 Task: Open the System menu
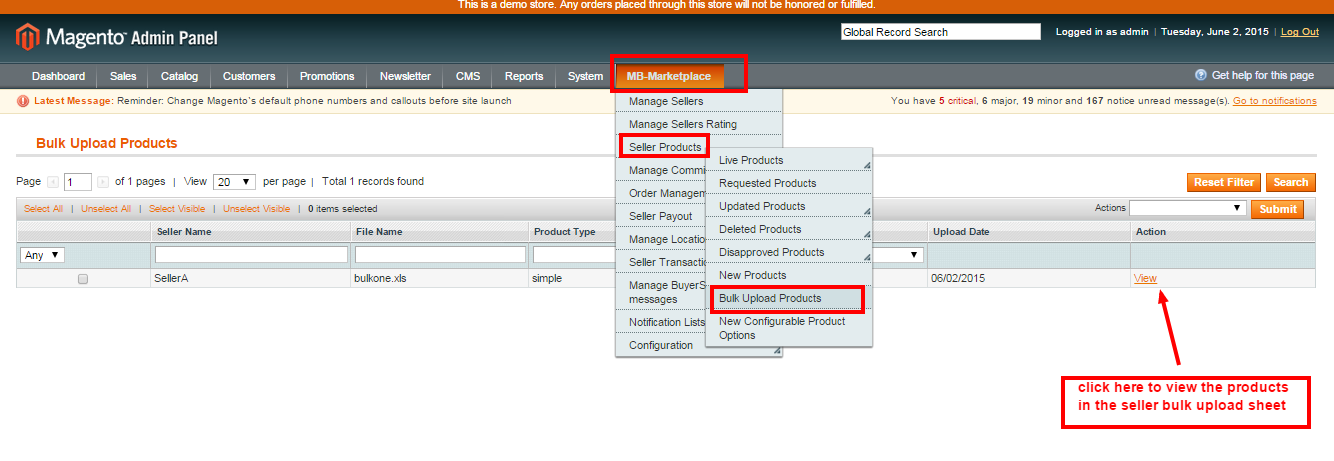pos(586,76)
